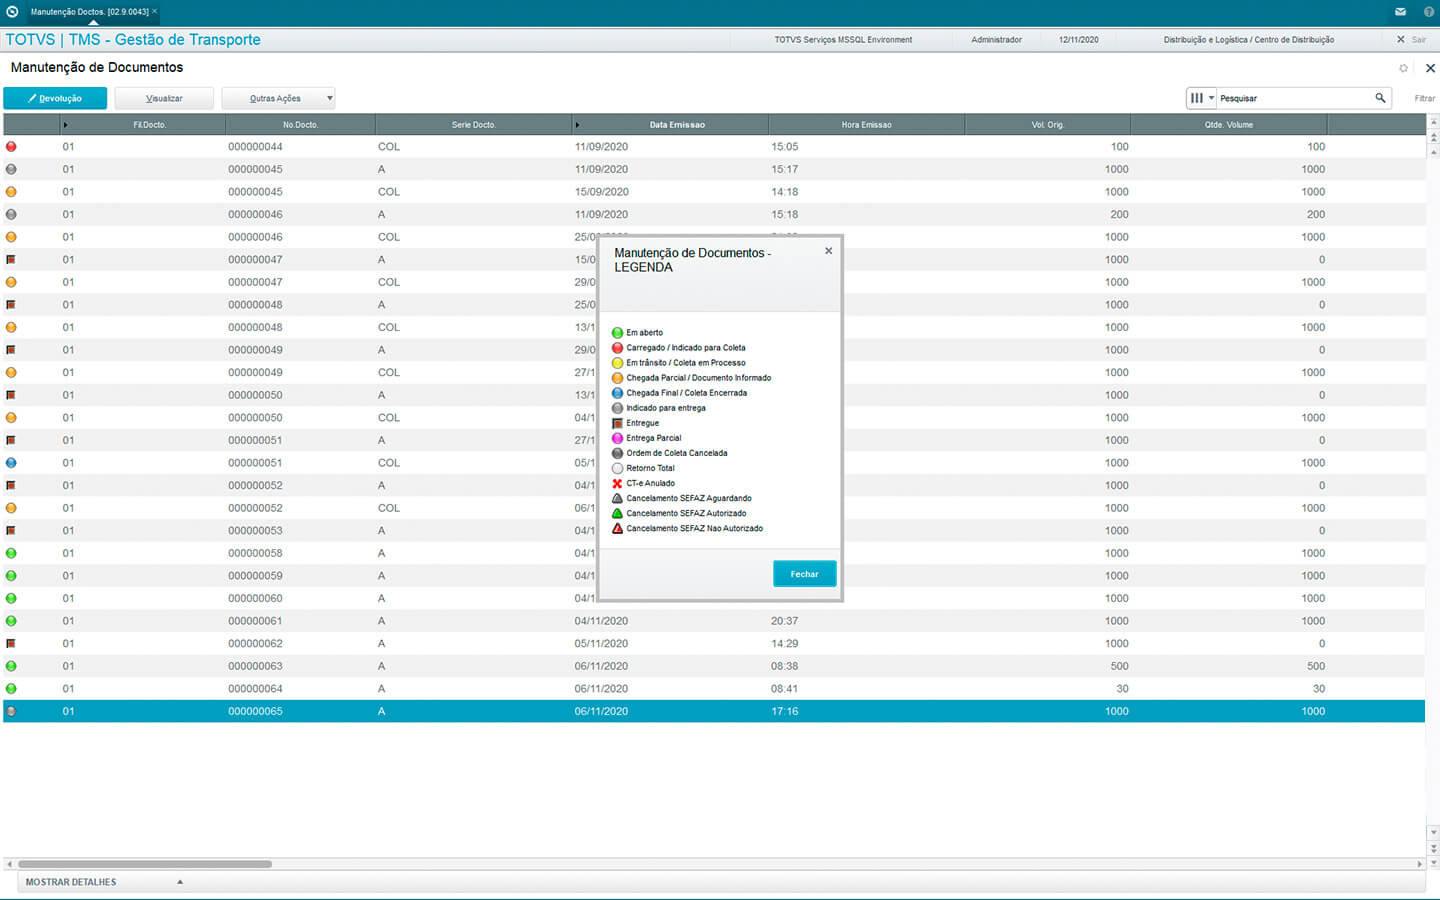Select the Manutenção Doctos. tab

tap(89, 12)
